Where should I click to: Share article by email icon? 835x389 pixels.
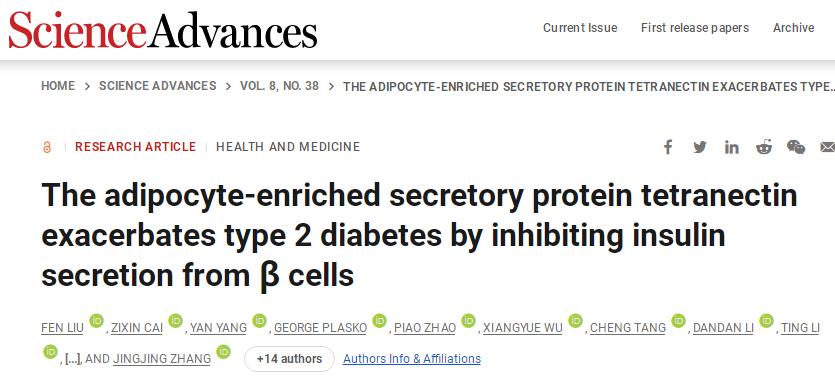(828, 147)
